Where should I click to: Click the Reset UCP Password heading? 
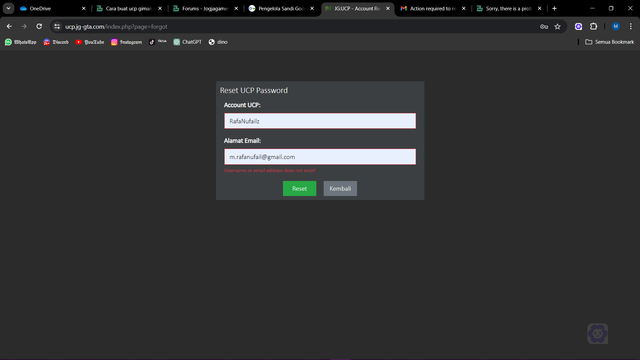254,91
